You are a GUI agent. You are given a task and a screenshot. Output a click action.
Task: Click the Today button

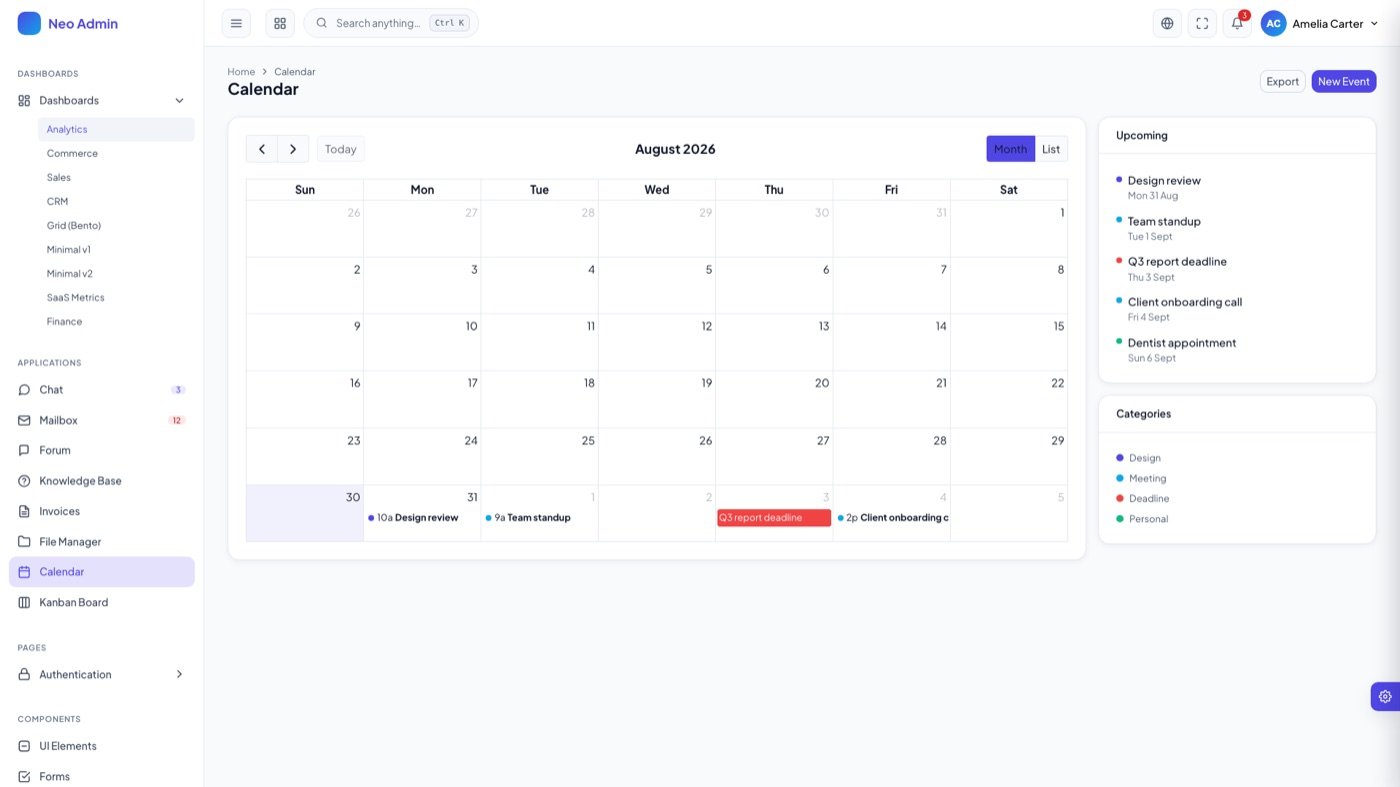coord(341,149)
